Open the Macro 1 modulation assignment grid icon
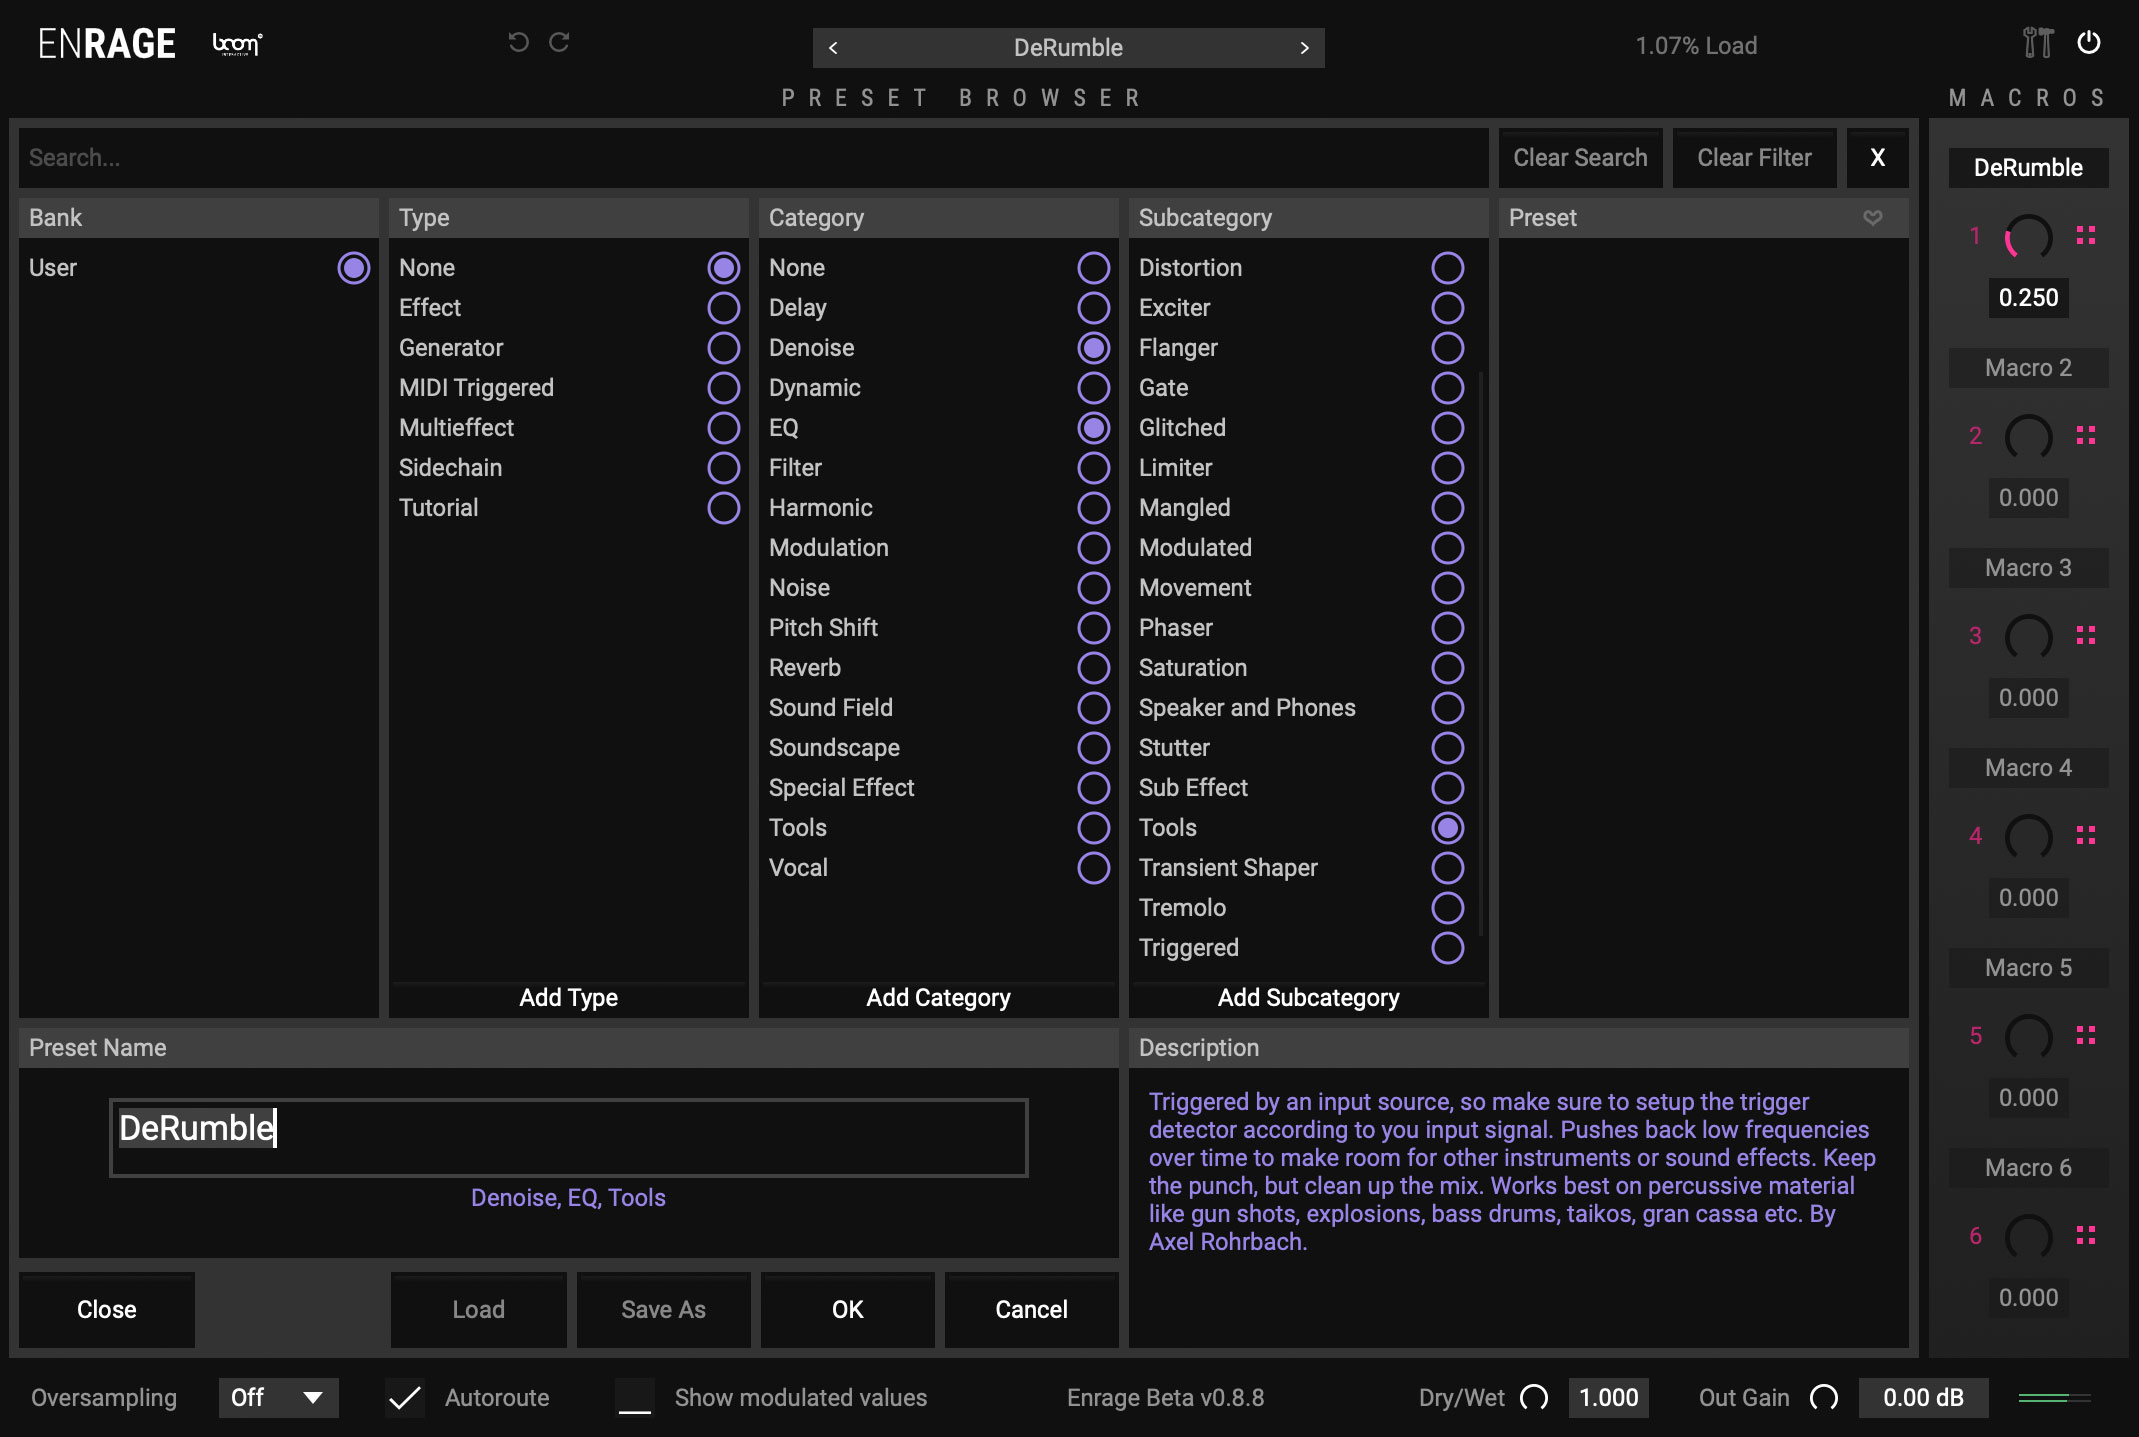Viewport: 2139px width, 1437px height. [x=2086, y=237]
